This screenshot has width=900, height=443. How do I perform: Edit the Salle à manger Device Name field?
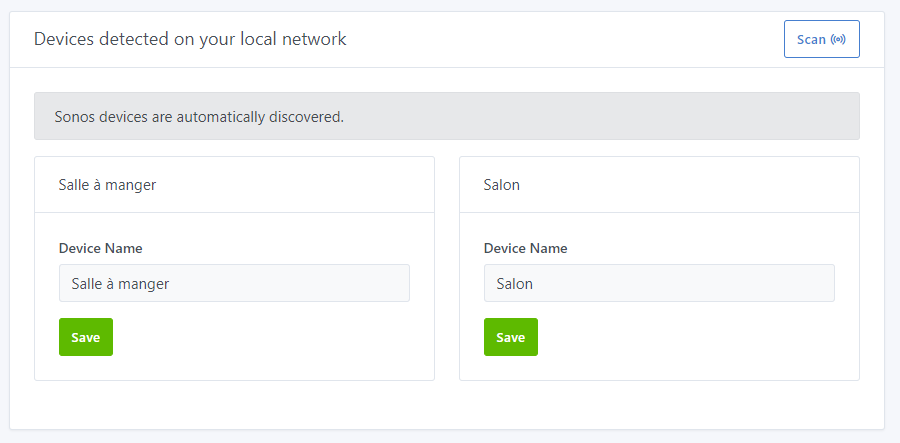click(234, 283)
